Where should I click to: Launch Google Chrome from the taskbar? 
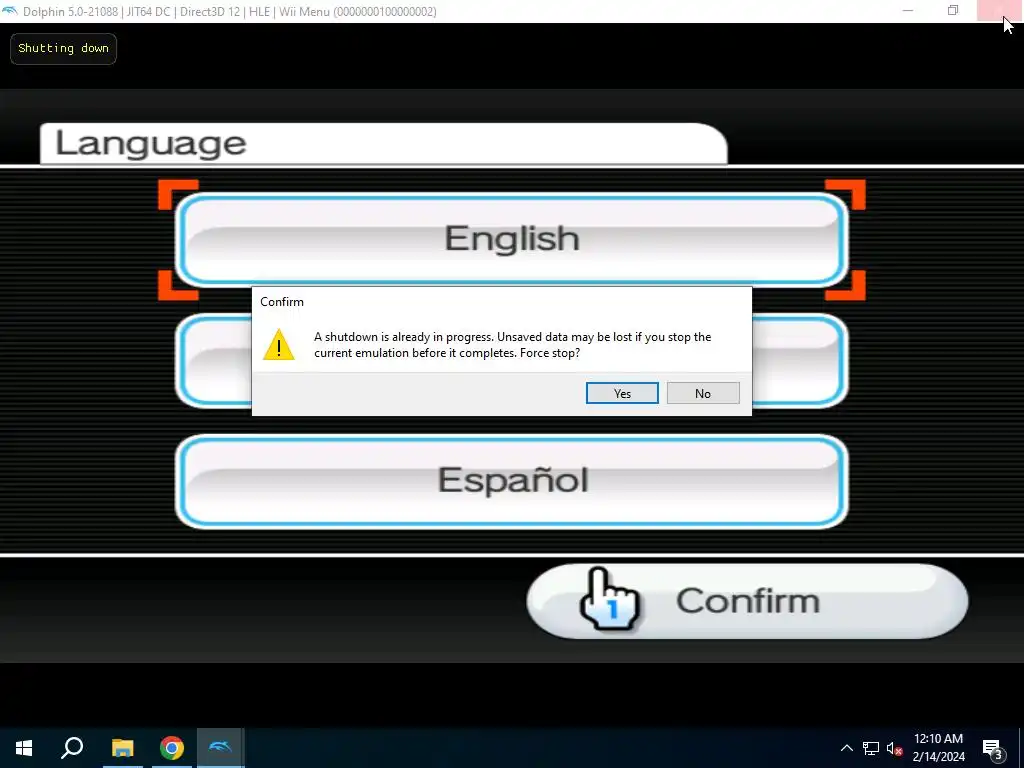pos(172,748)
